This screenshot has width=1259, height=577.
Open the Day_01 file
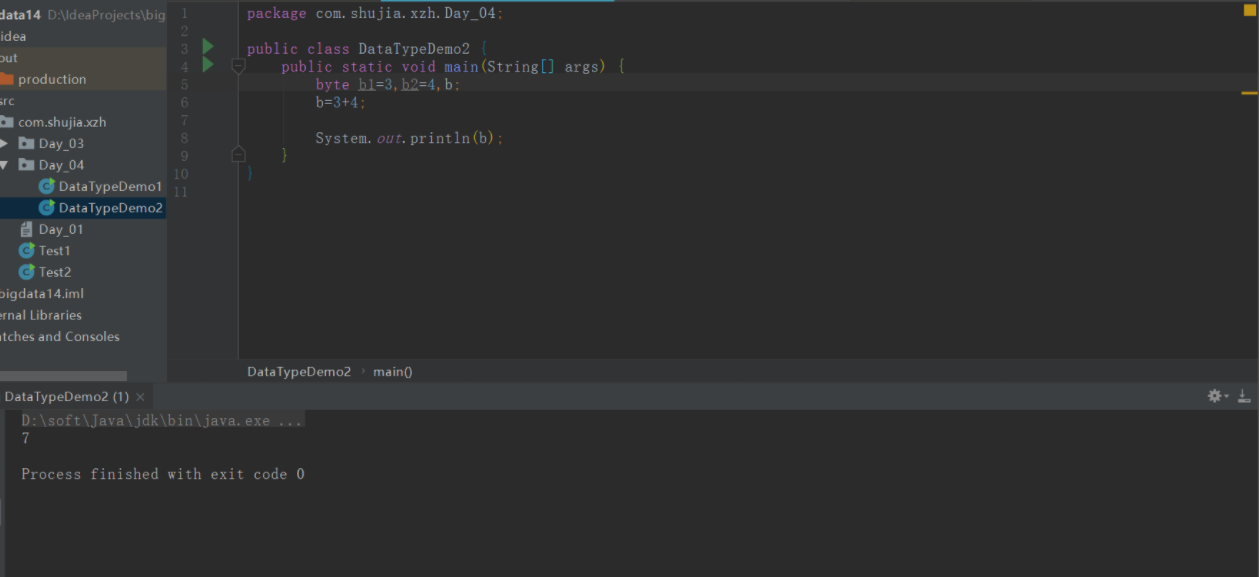pyautogui.click(x=61, y=229)
